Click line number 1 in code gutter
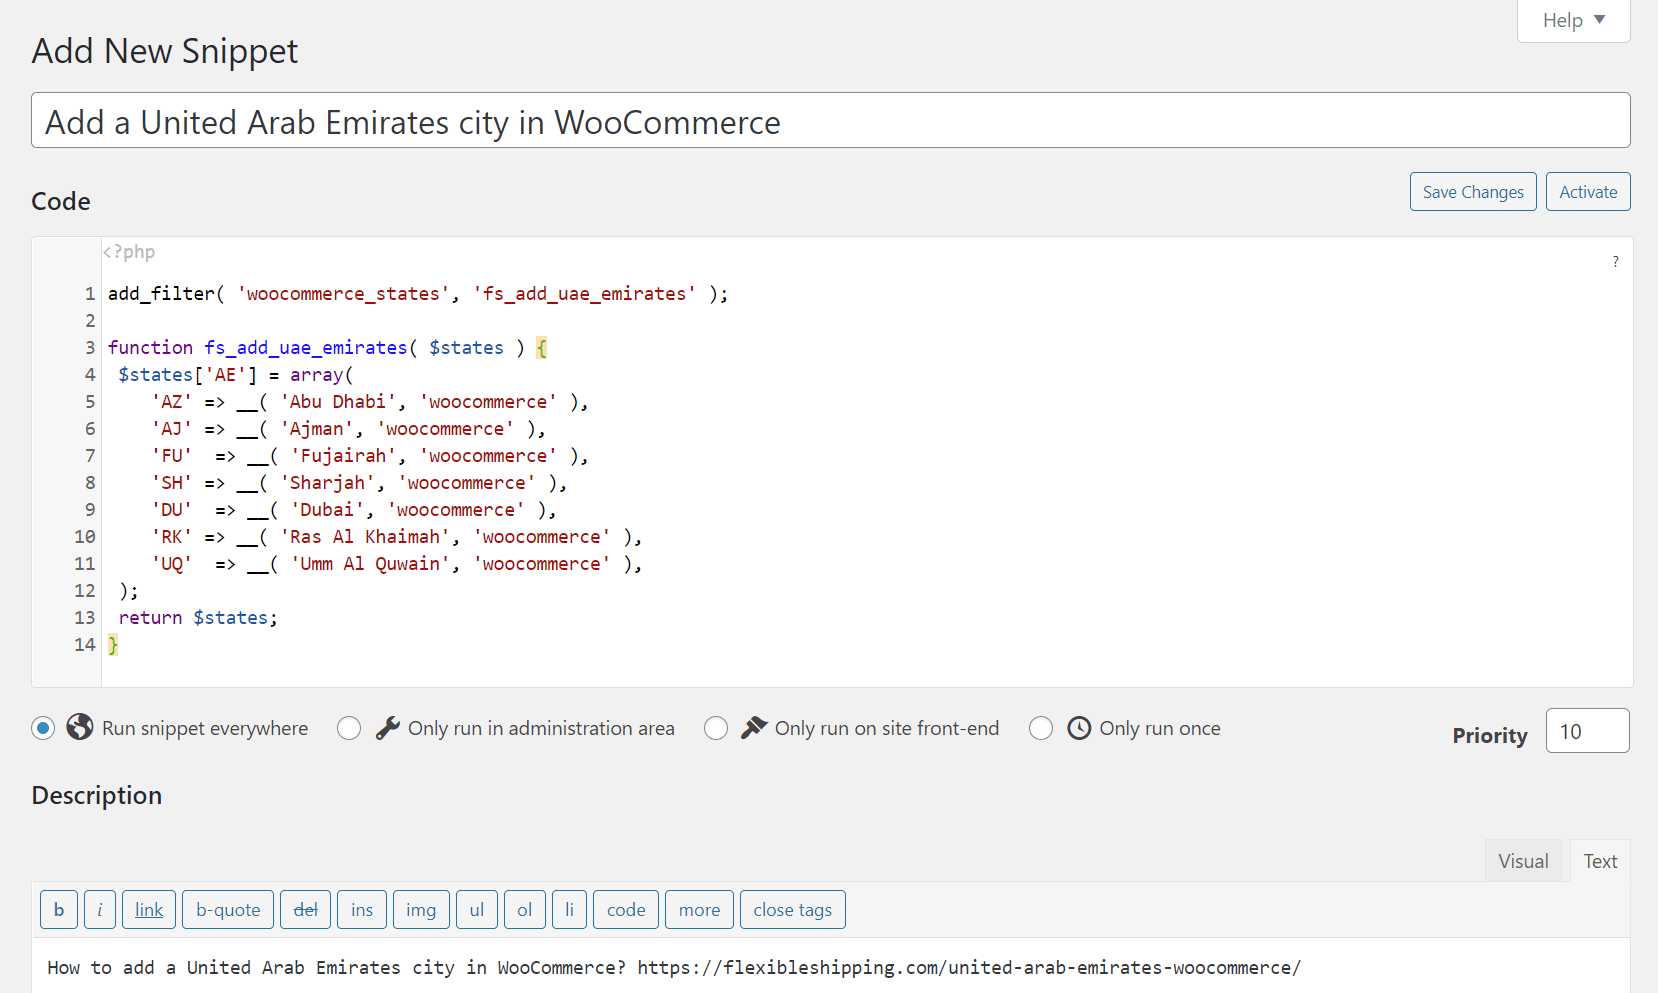Viewport: 1658px width, 993px height. tap(90, 294)
